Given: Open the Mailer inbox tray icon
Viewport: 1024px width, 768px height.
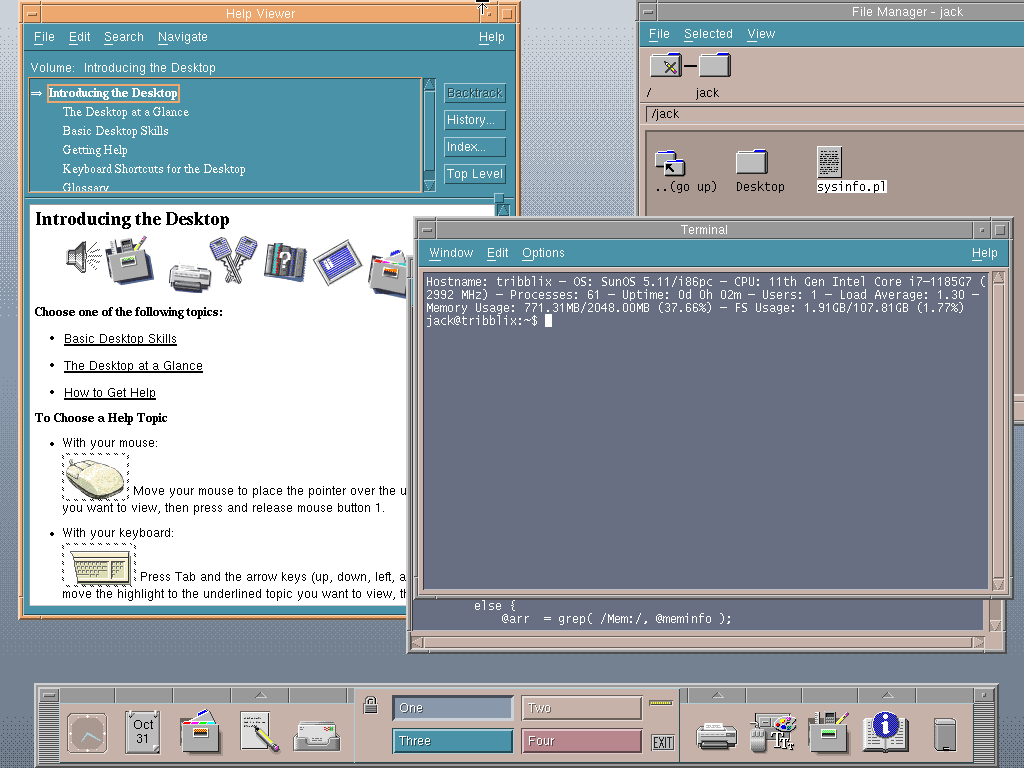Looking at the screenshot, I should [316, 735].
